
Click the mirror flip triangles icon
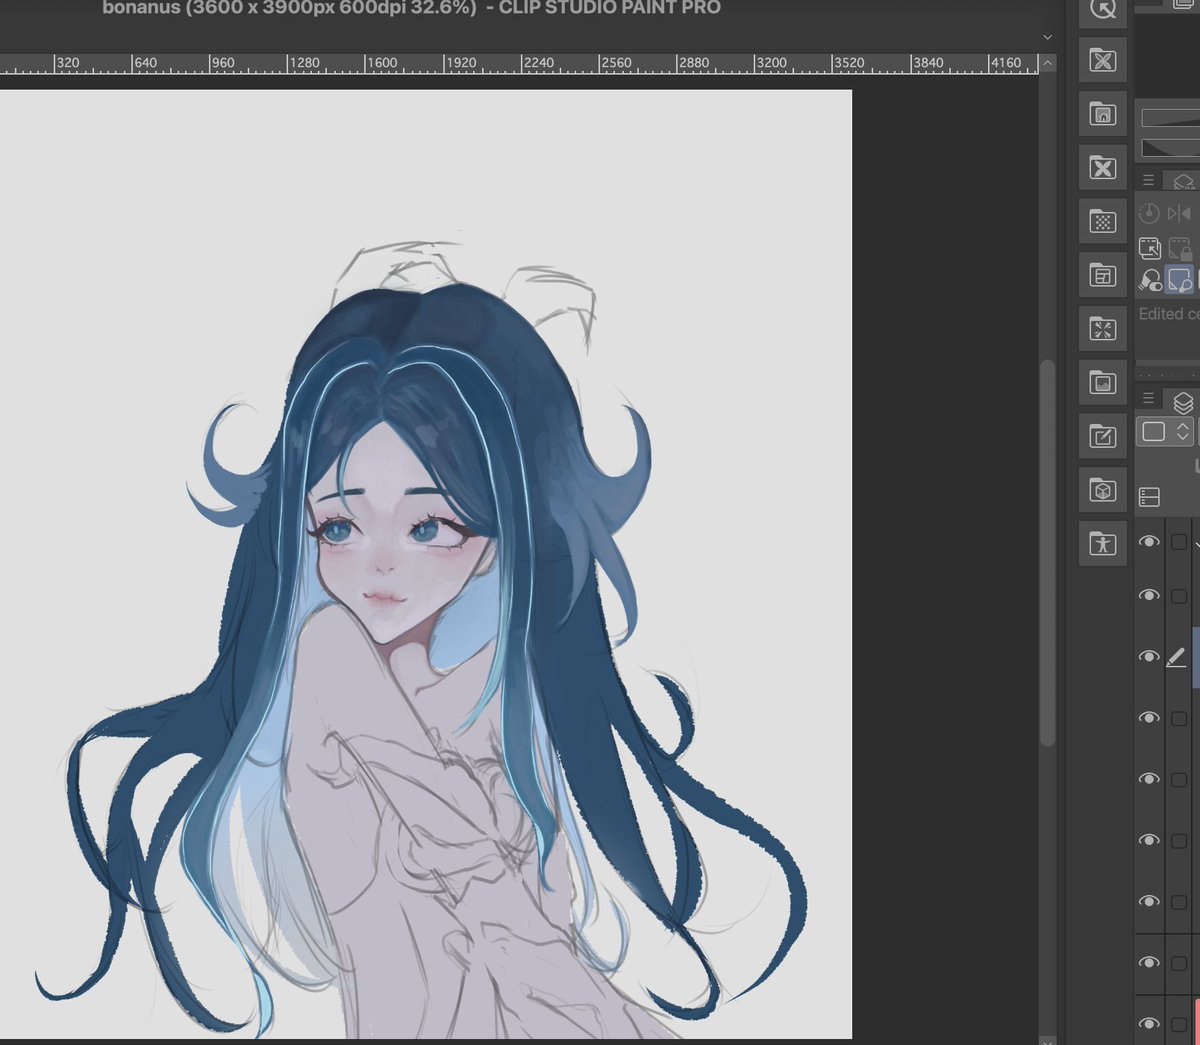tap(1180, 213)
